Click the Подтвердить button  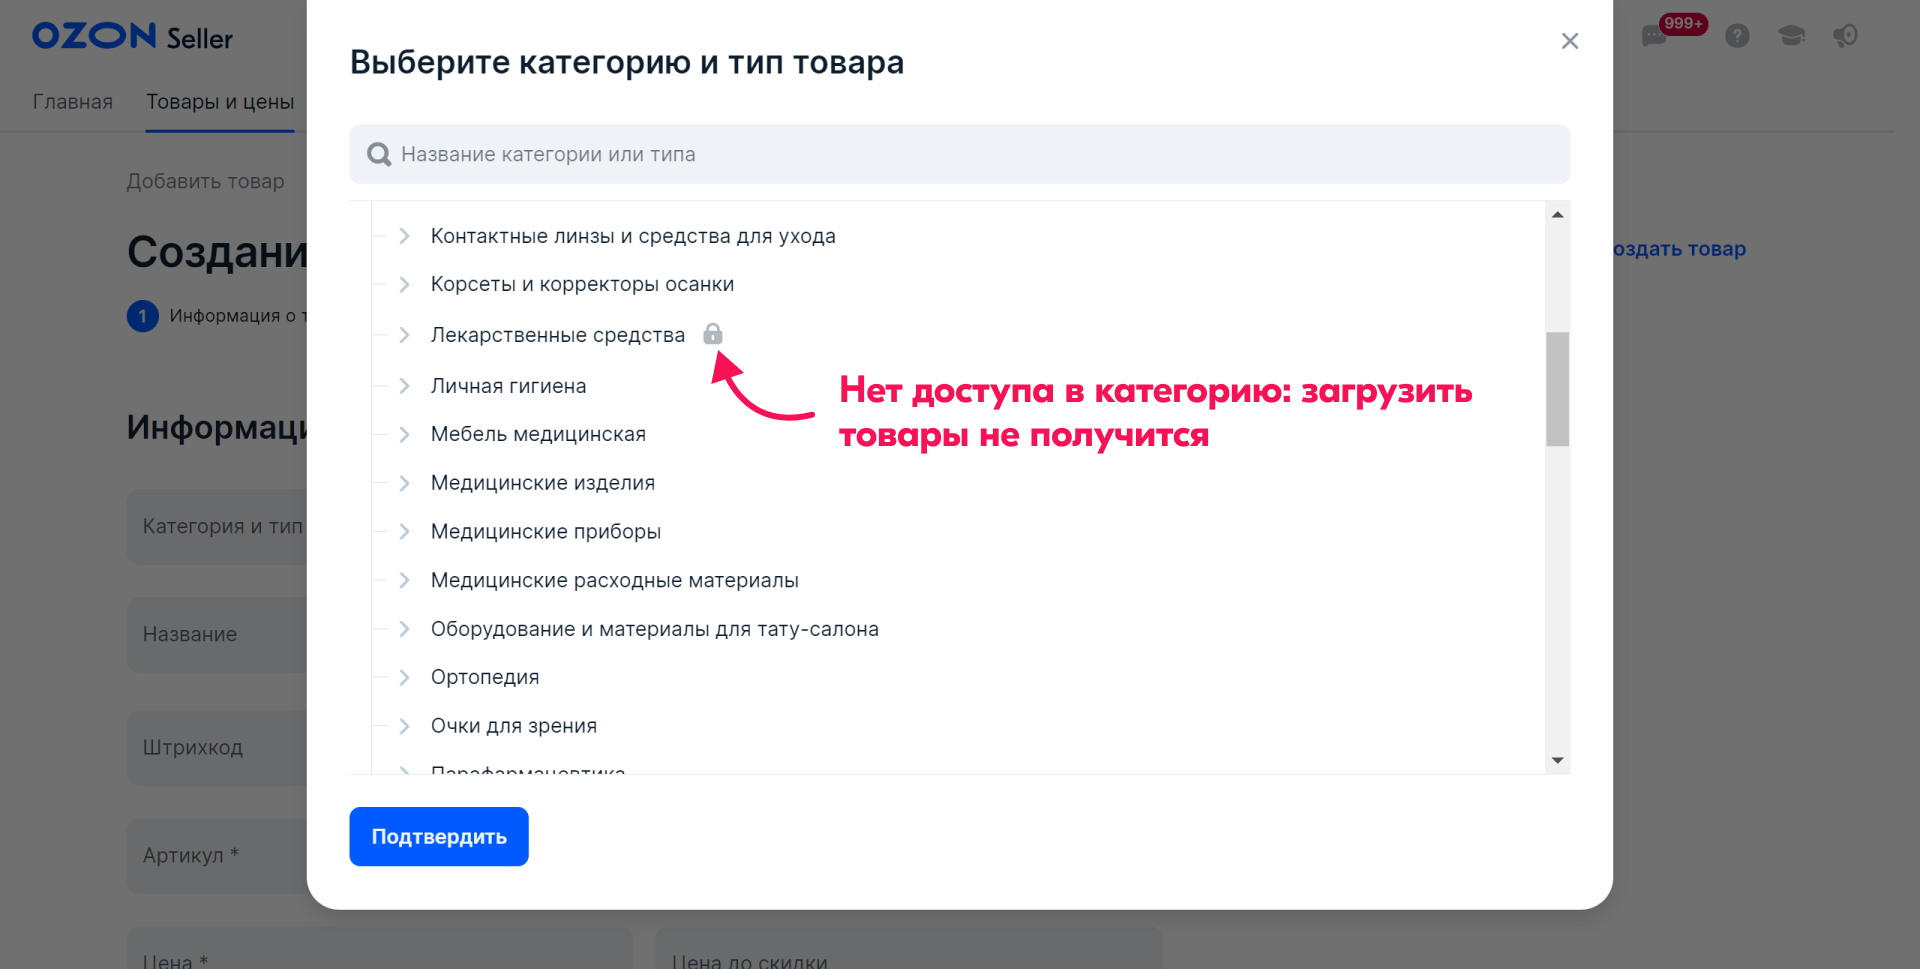[439, 836]
